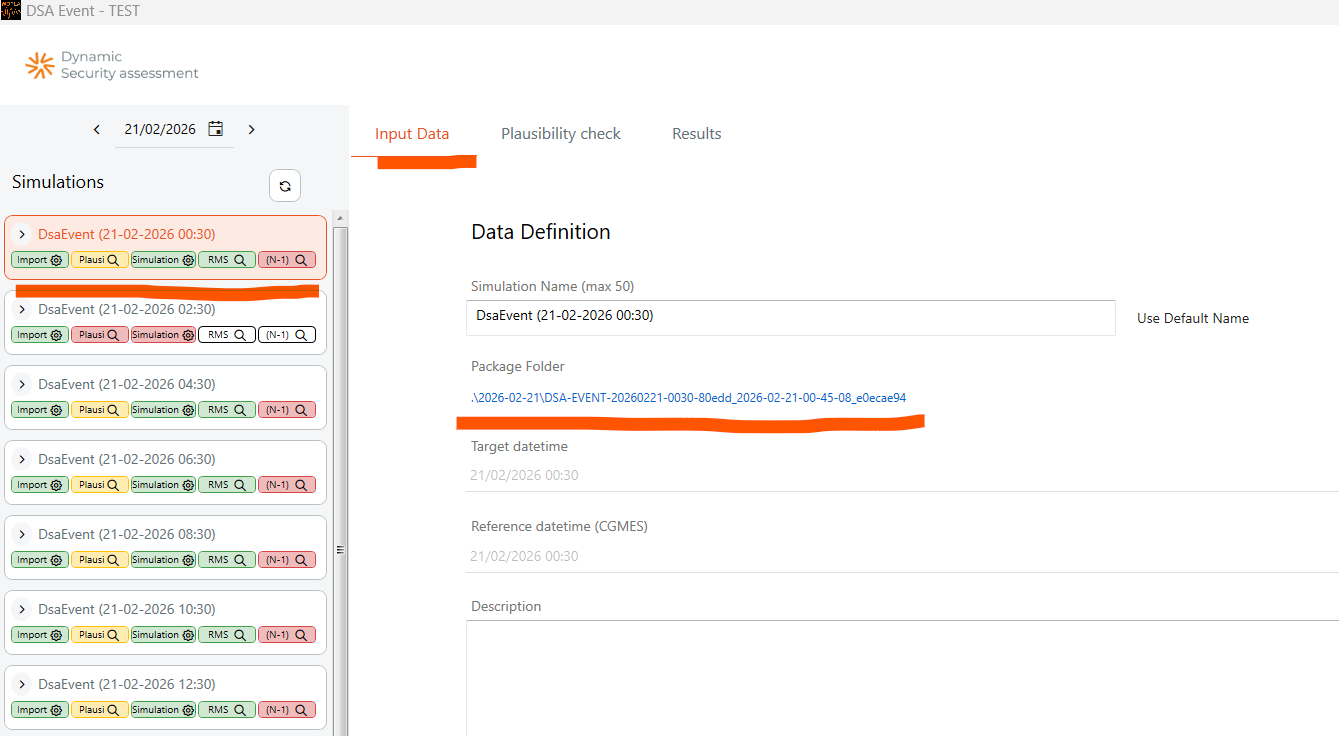Click the Dynamic Security assessment logo
This screenshot has width=1339, height=736.
pyautogui.click(x=112, y=66)
